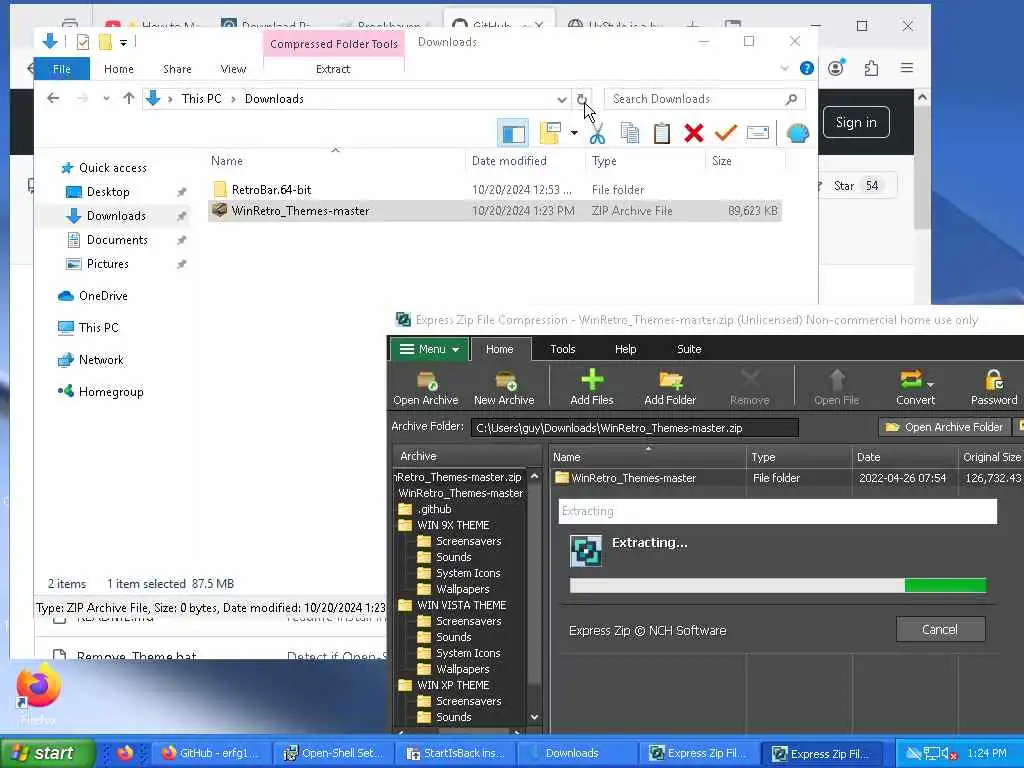This screenshot has height=768, width=1024.
Task: Click the Open Archive icon in Express Zip
Action: pyautogui.click(x=426, y=388)
